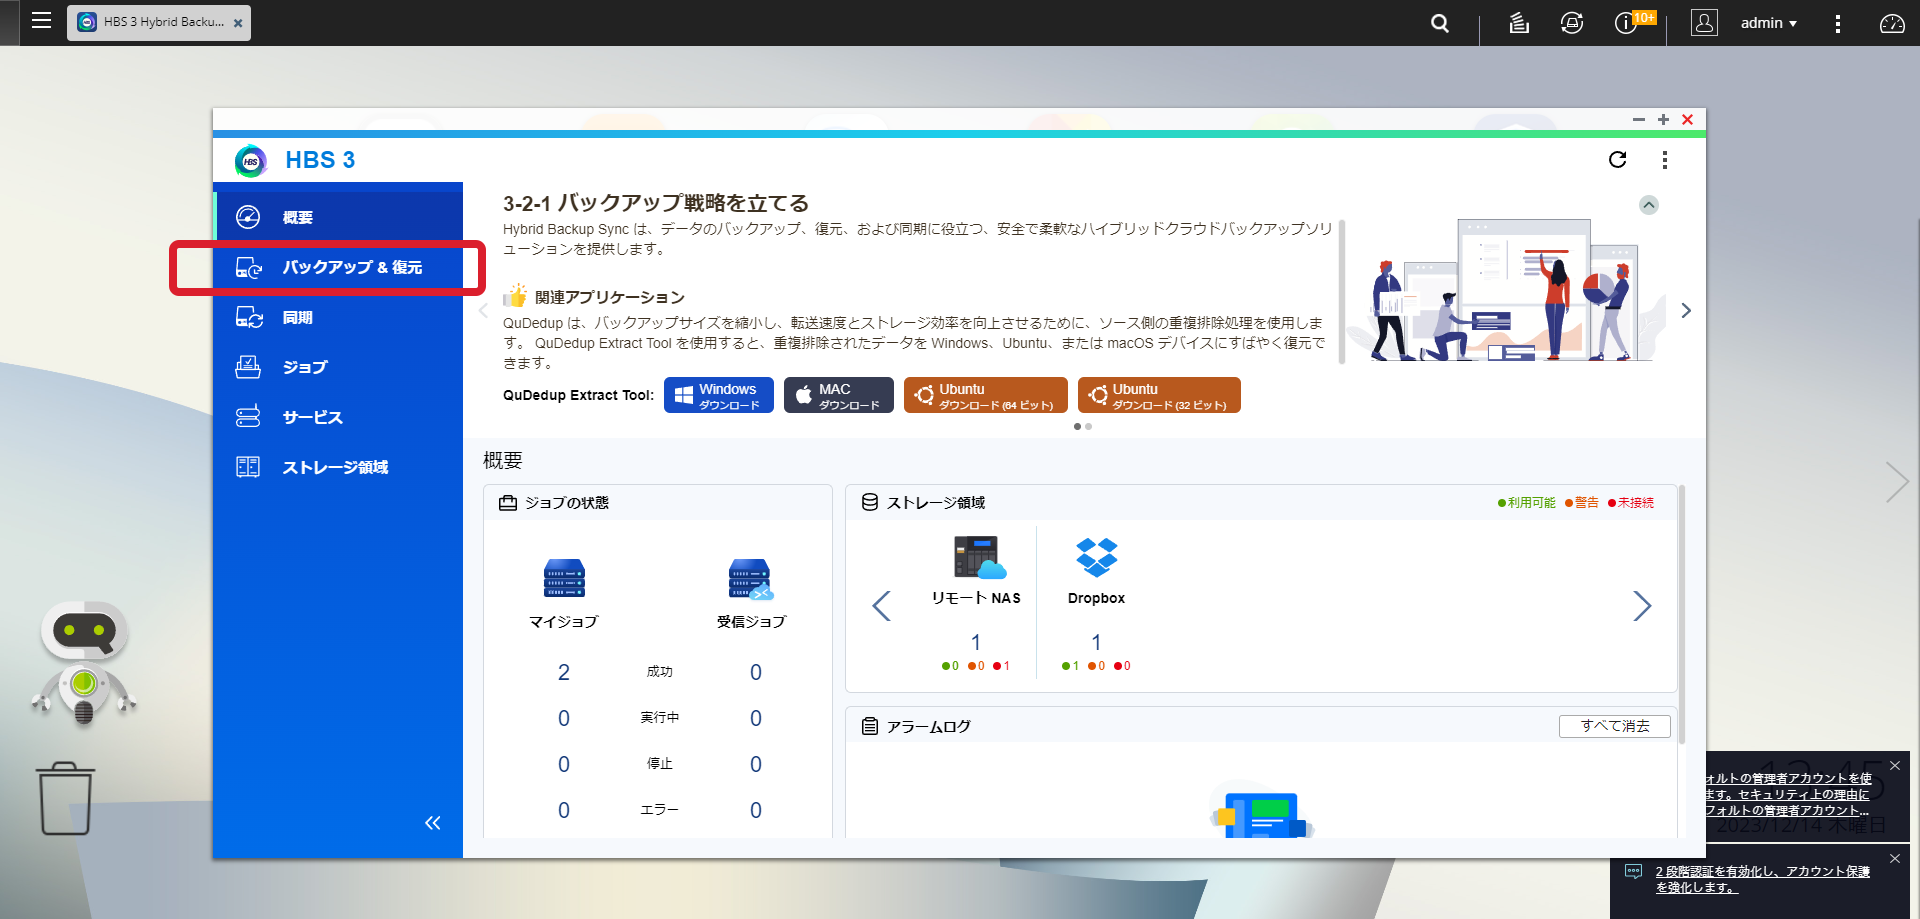
Task: Clear all alarm logs with すべて消去
Action: (x=1615, y=726)
